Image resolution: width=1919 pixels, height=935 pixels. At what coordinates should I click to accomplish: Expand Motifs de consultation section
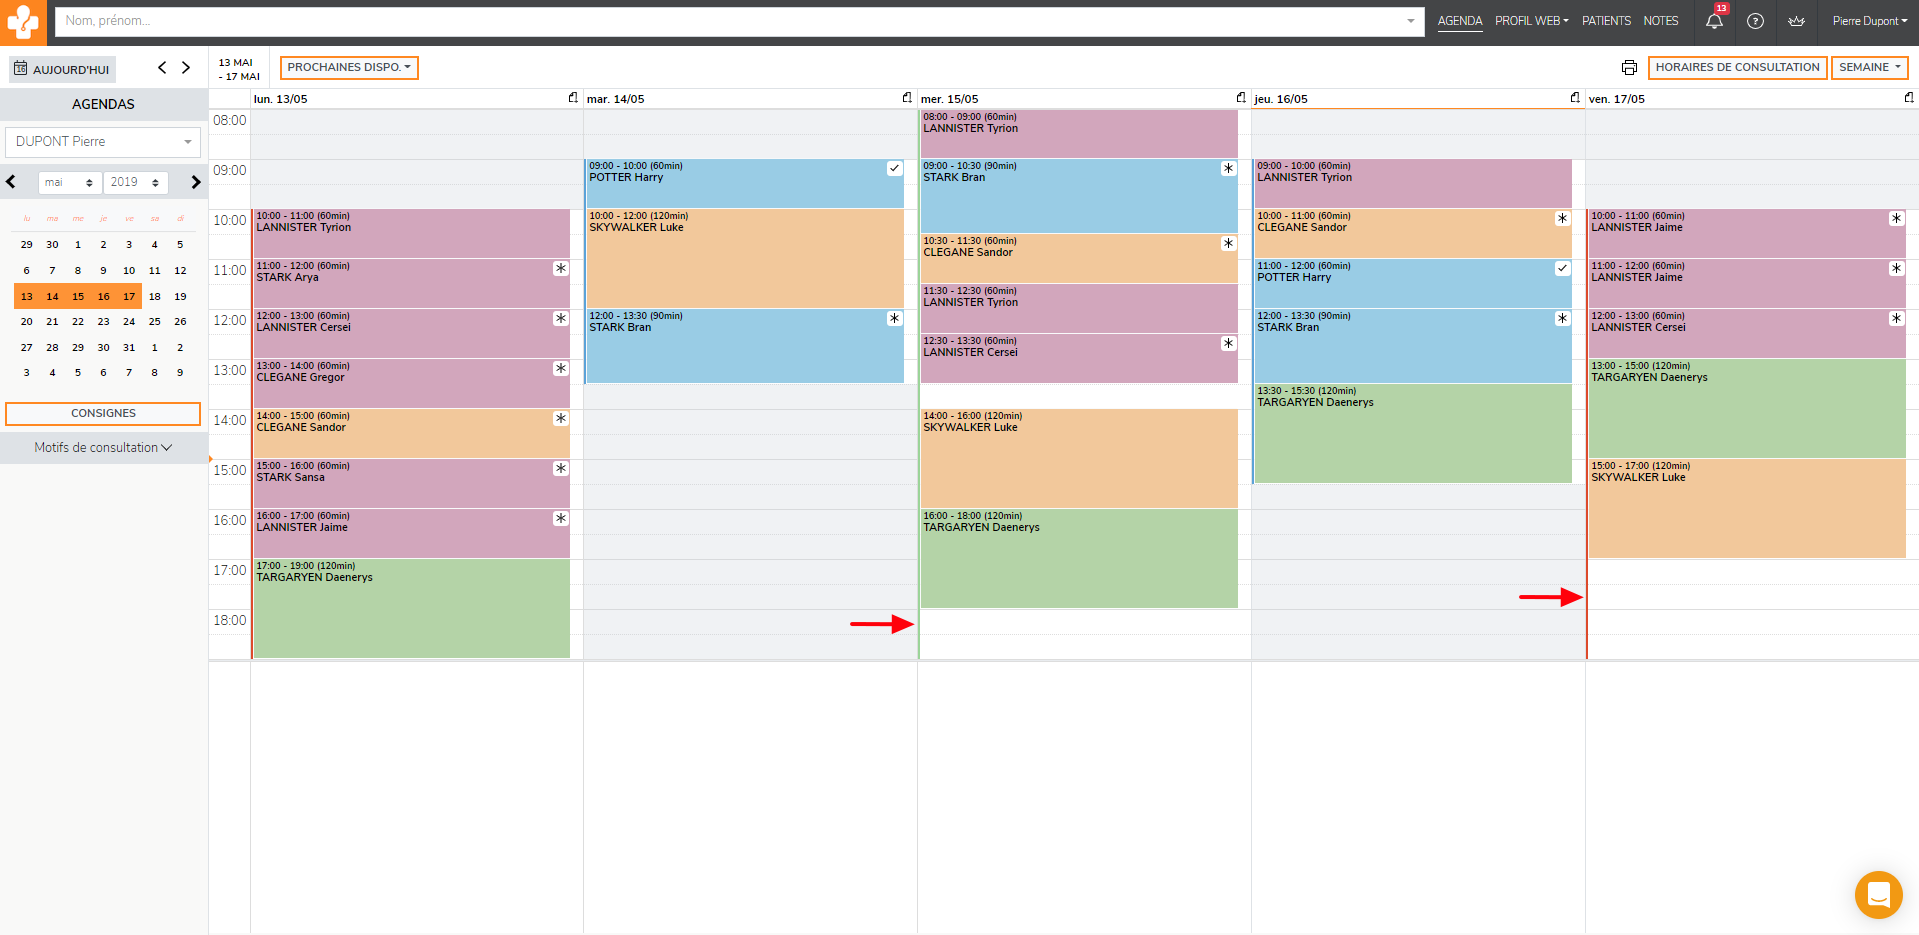(103, 448)
